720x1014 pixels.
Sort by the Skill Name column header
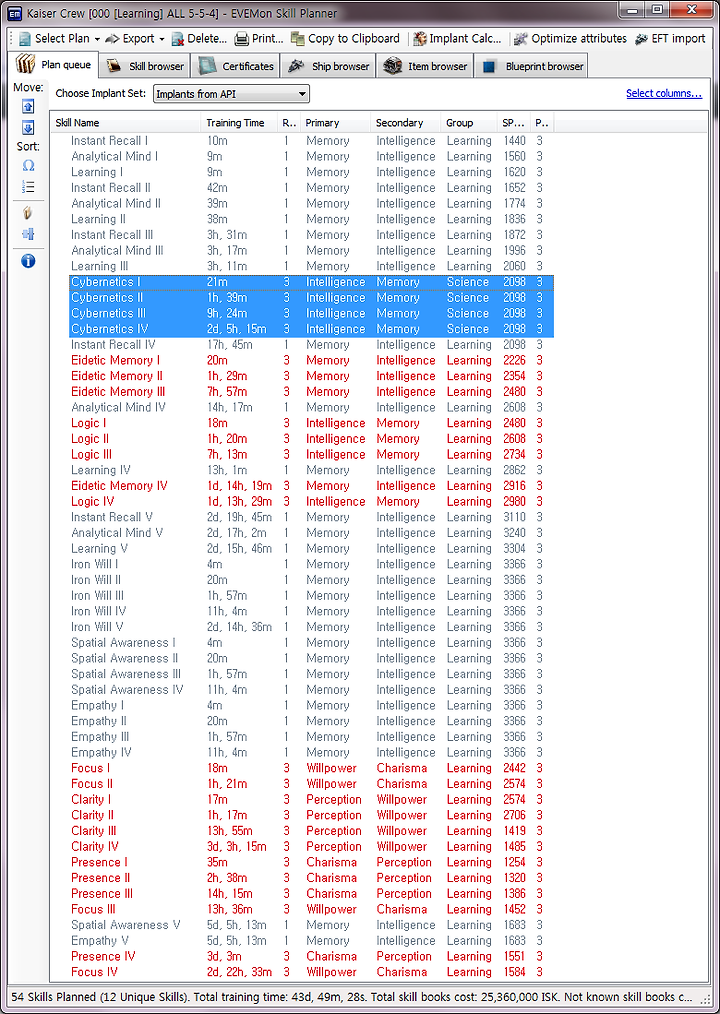(126, 123)
